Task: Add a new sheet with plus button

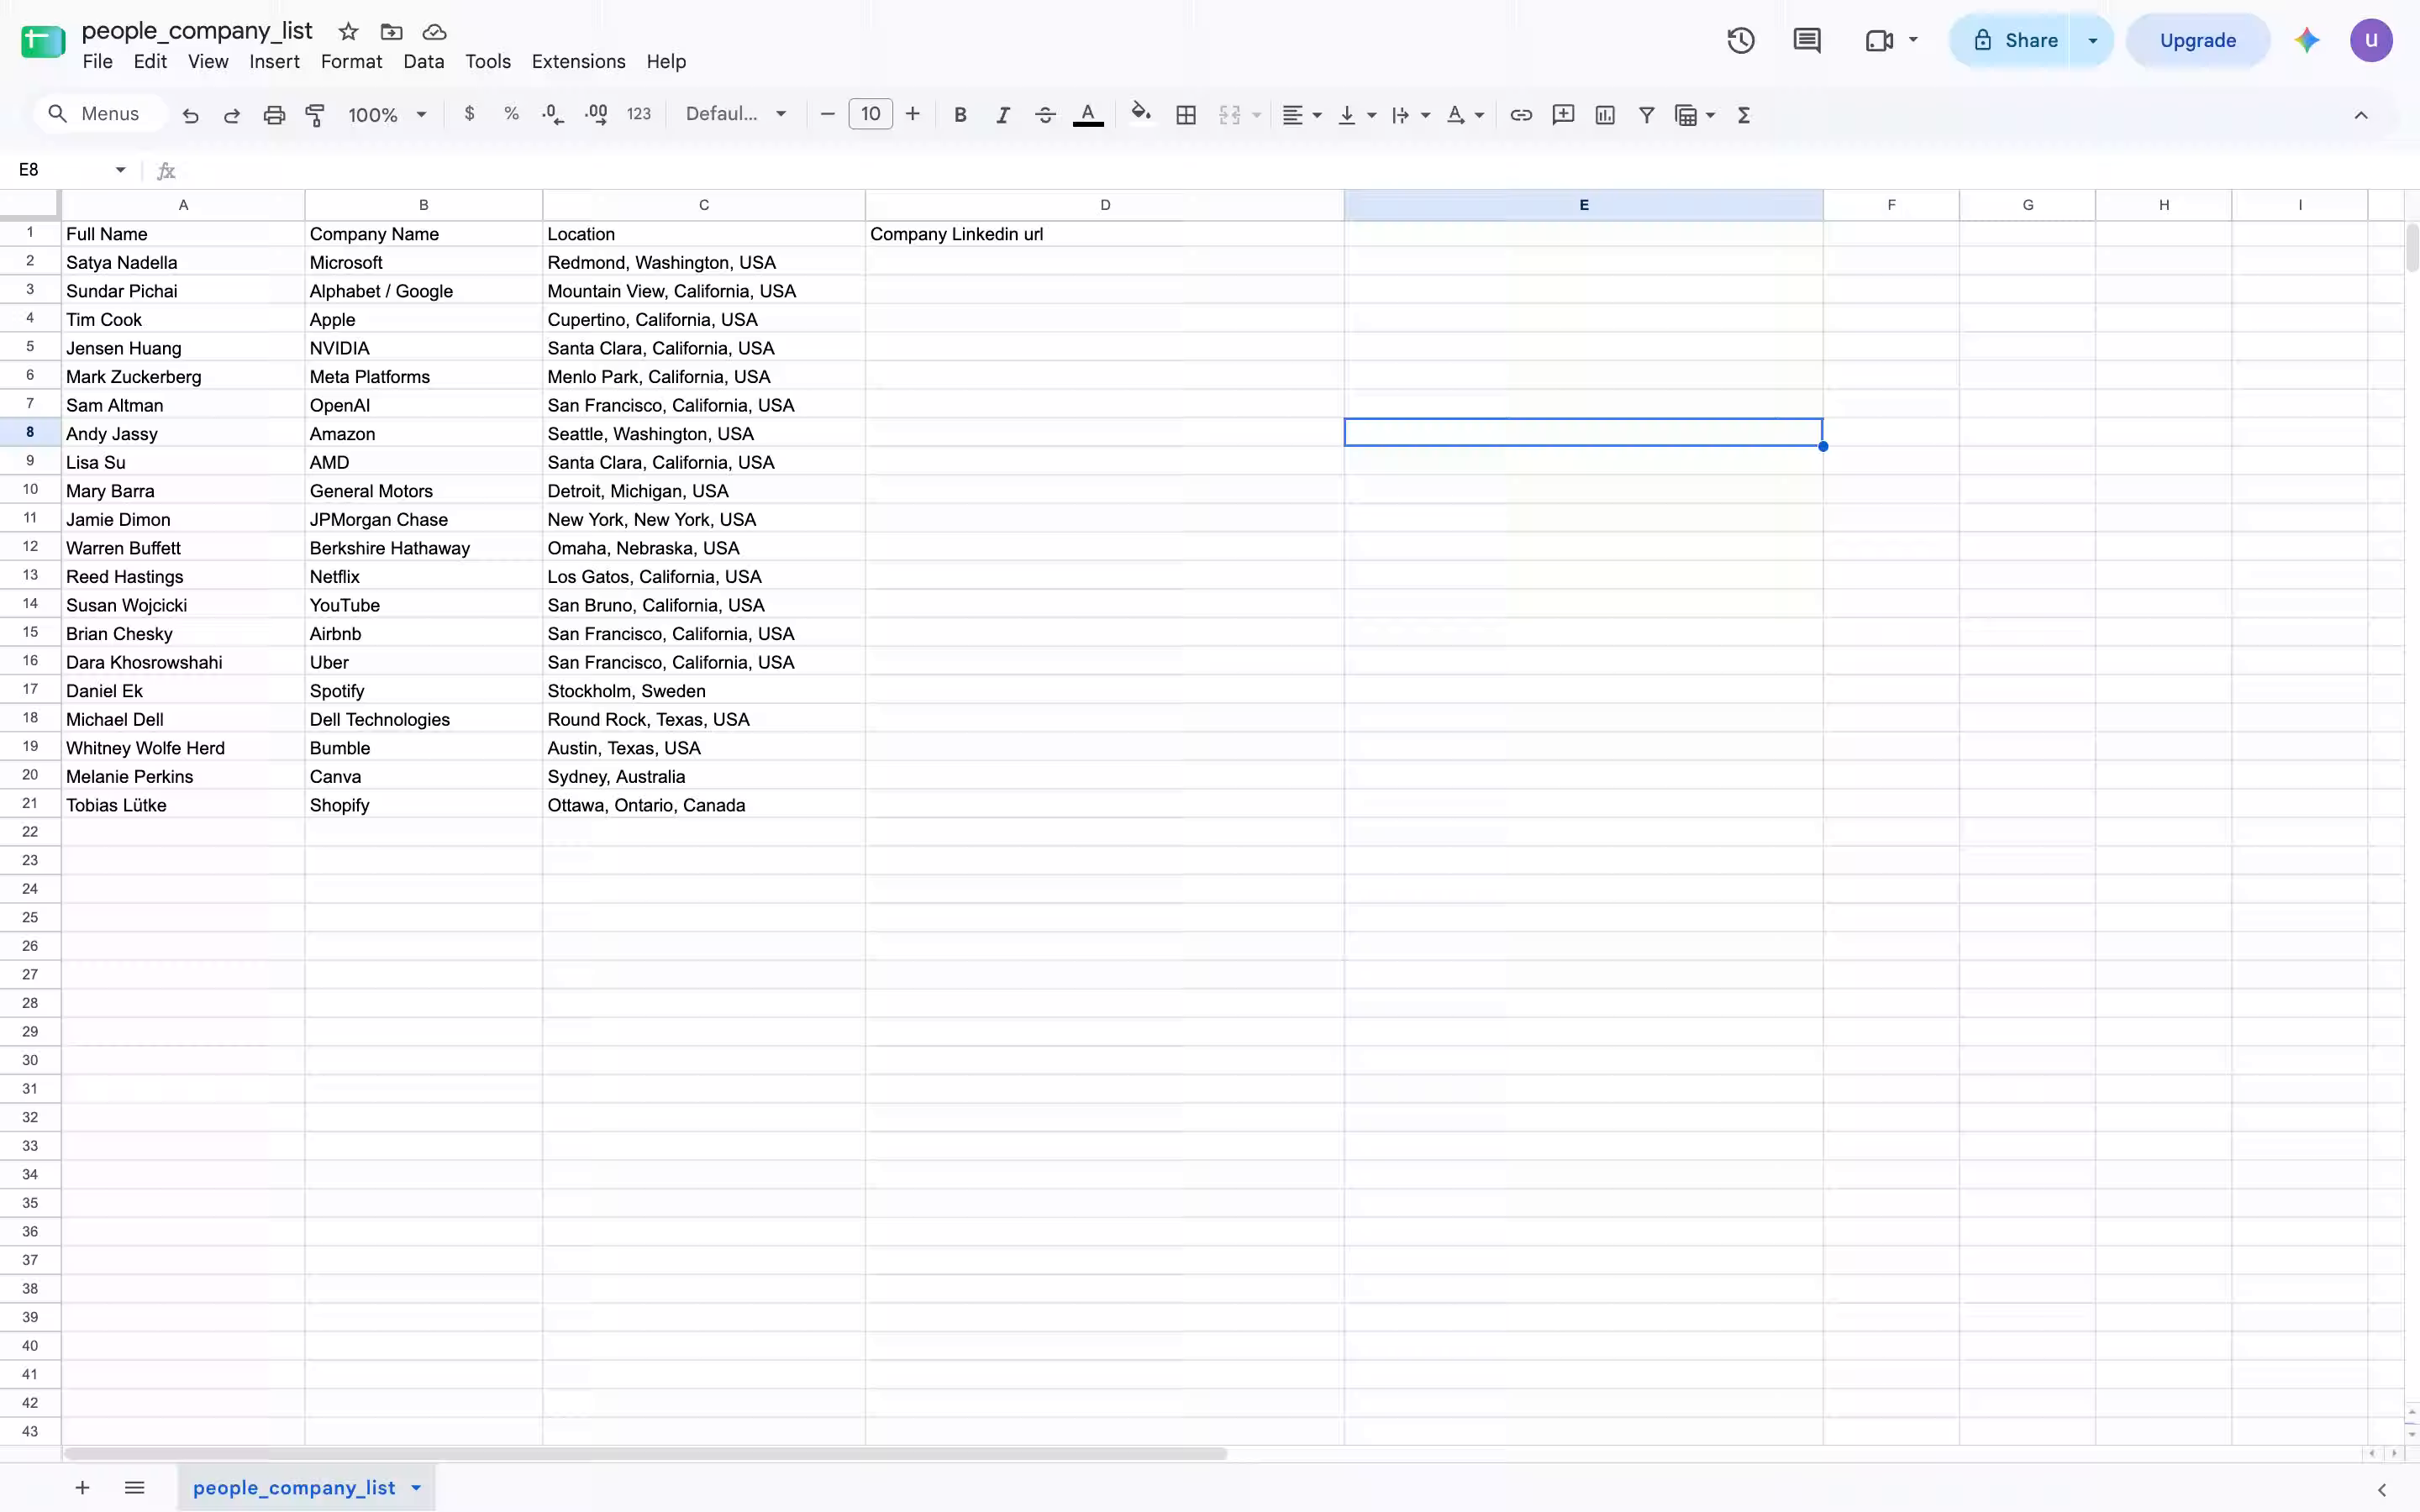Action: 82,1488
